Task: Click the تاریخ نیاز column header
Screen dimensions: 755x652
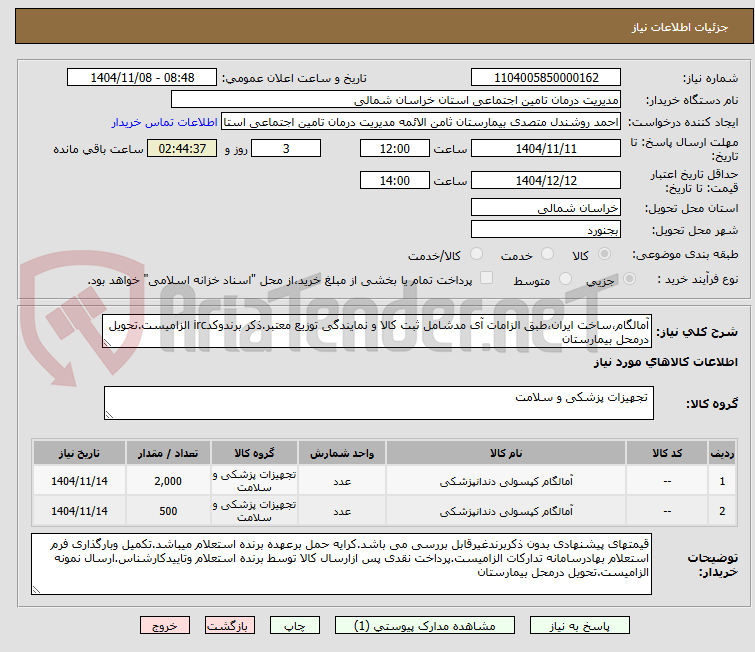Action: coord(79,453)
